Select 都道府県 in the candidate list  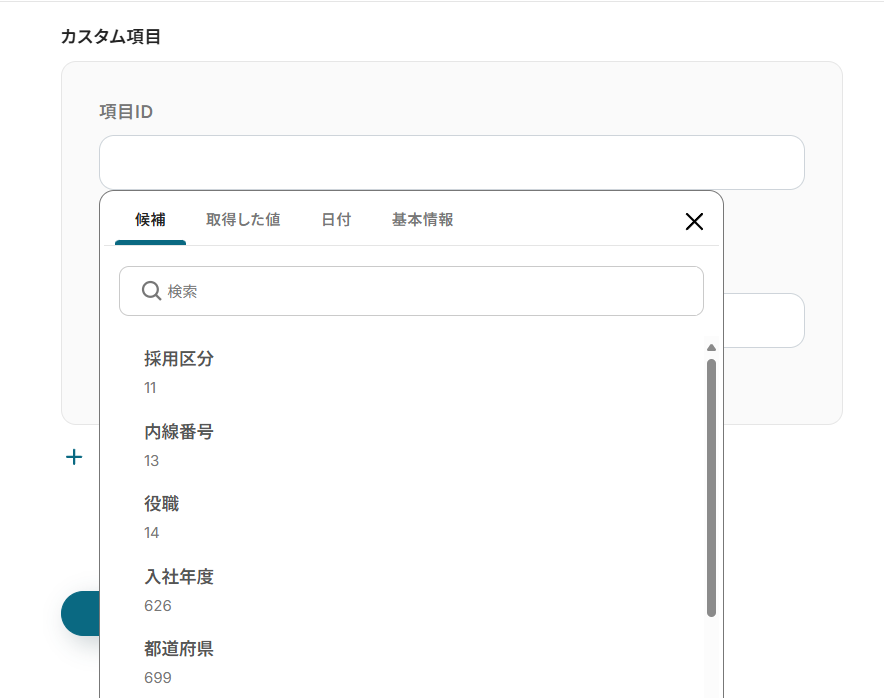[179, 650]
